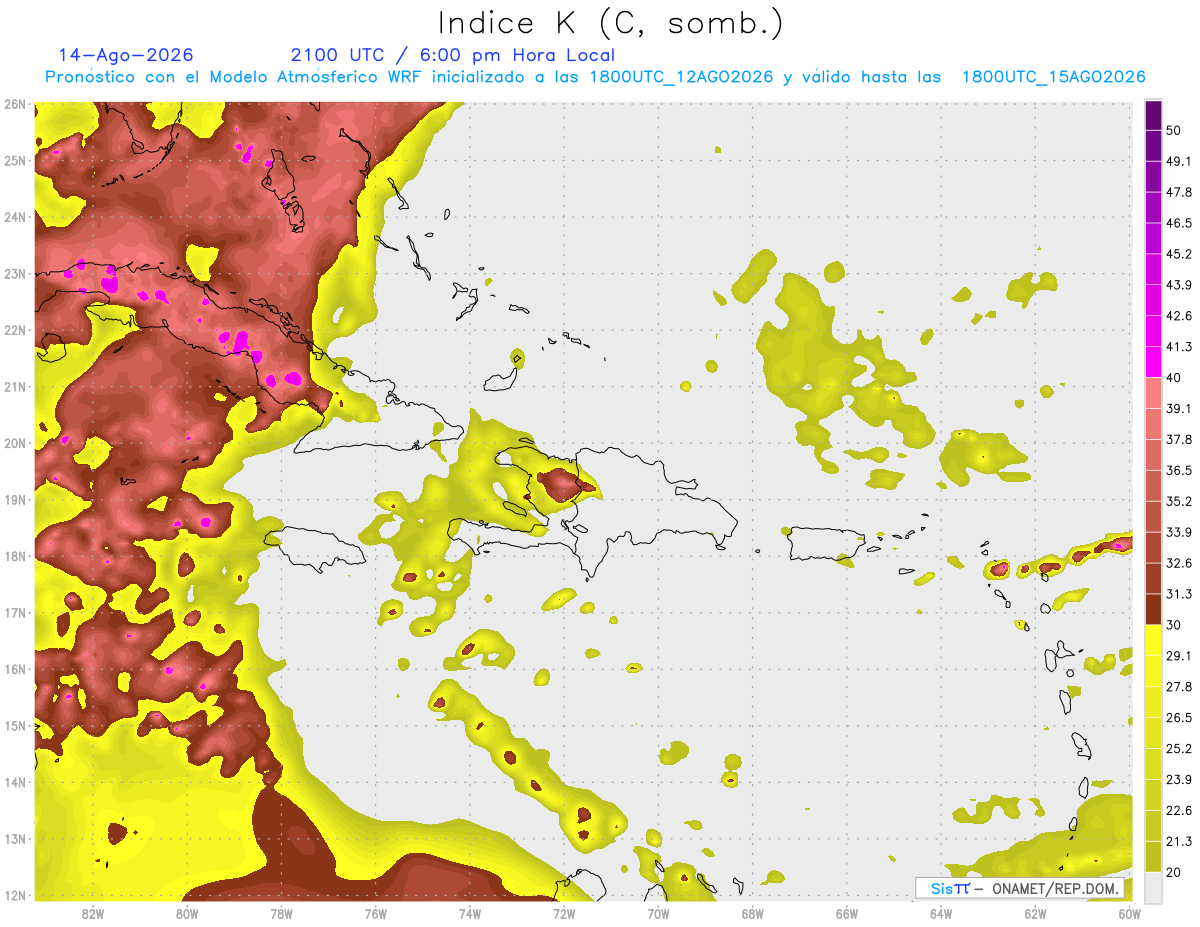Click latitude label 13N
The height and width of the screenshot is (927, 1200).
pyautogui.click(x=14, y=839)
